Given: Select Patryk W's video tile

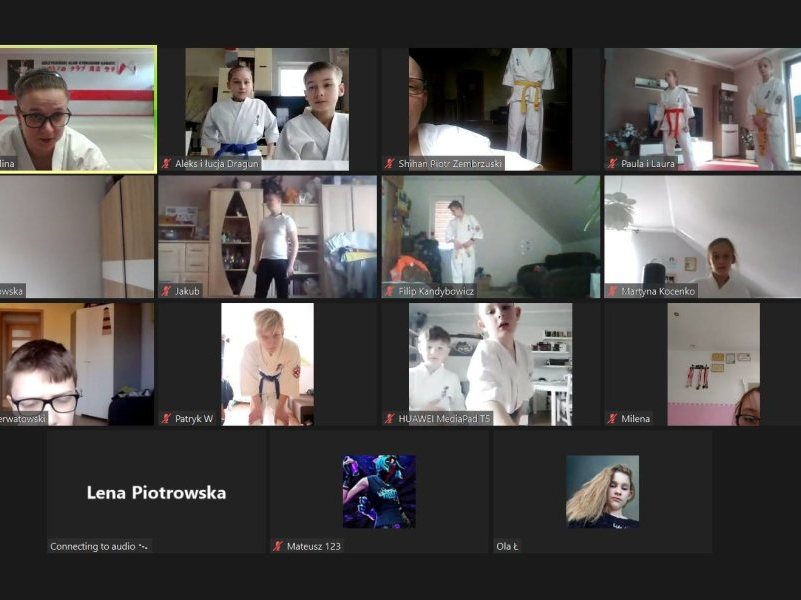Looking at the screenshot, I should (267, 365).
